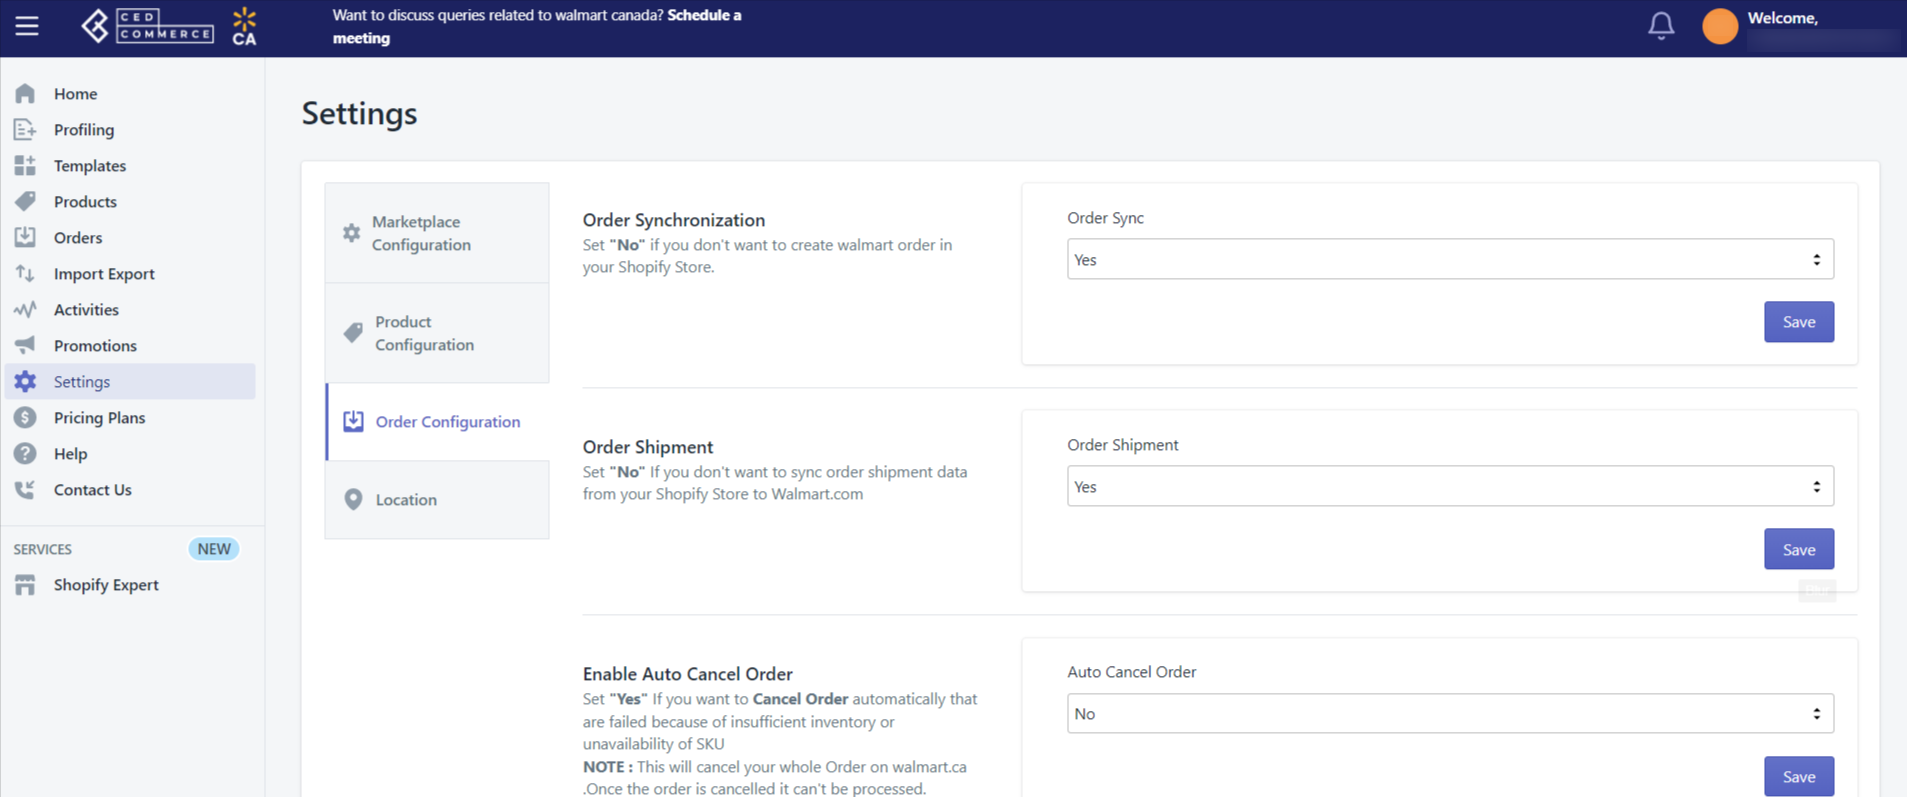Save the Order Sync setting
Image resolution: width=1907 pixels, height=797 pixels.
pyautogui.click(x=1798, y=321)
